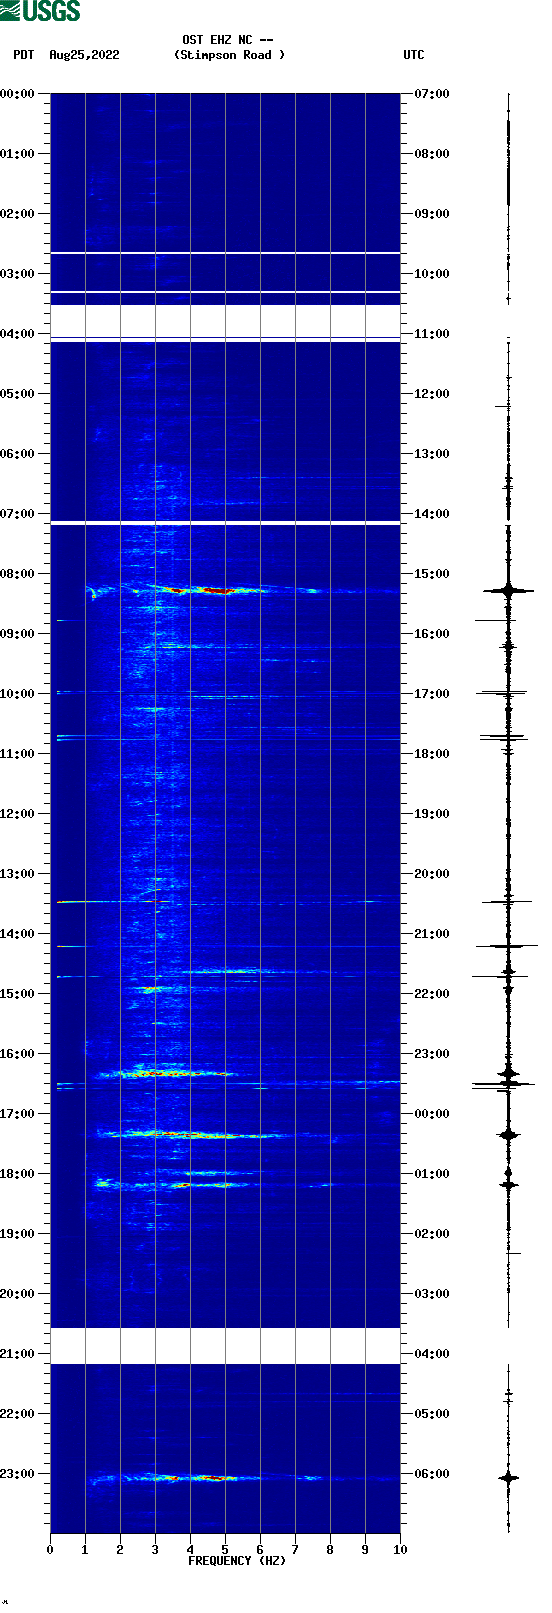
Task: Click the spectrogram event near 18:10 PDT
Action: (170, 1185)
